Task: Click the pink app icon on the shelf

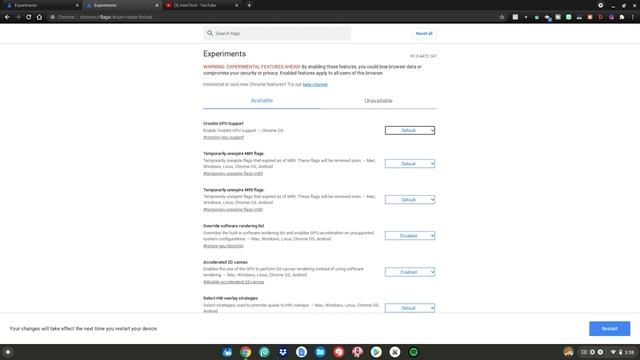Action: click(358, 352)
